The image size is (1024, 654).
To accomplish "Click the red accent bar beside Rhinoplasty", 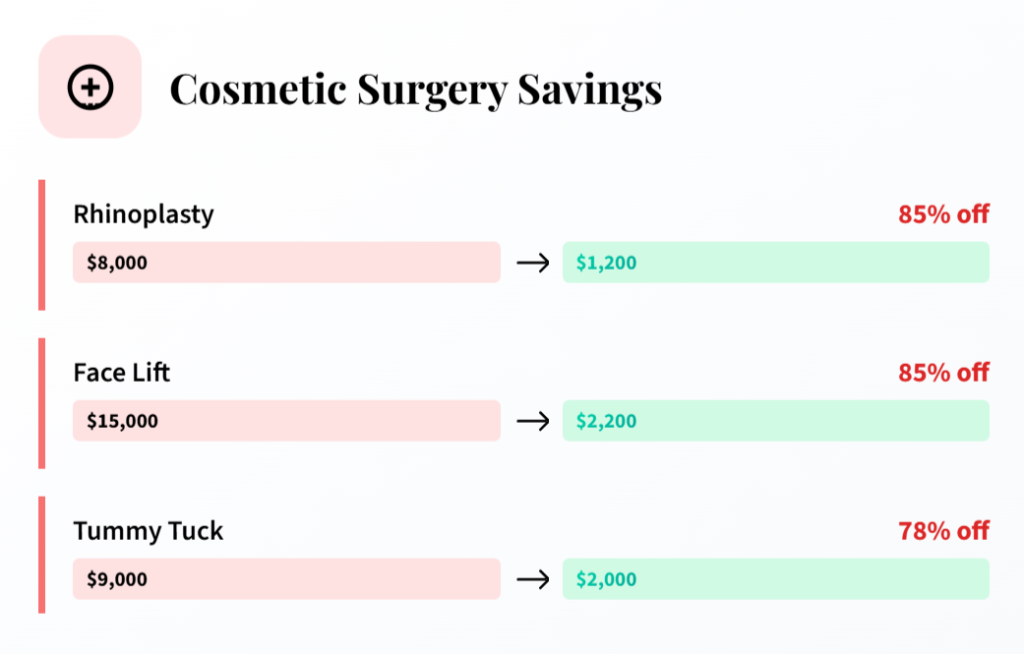I will [x=42, y=245].
